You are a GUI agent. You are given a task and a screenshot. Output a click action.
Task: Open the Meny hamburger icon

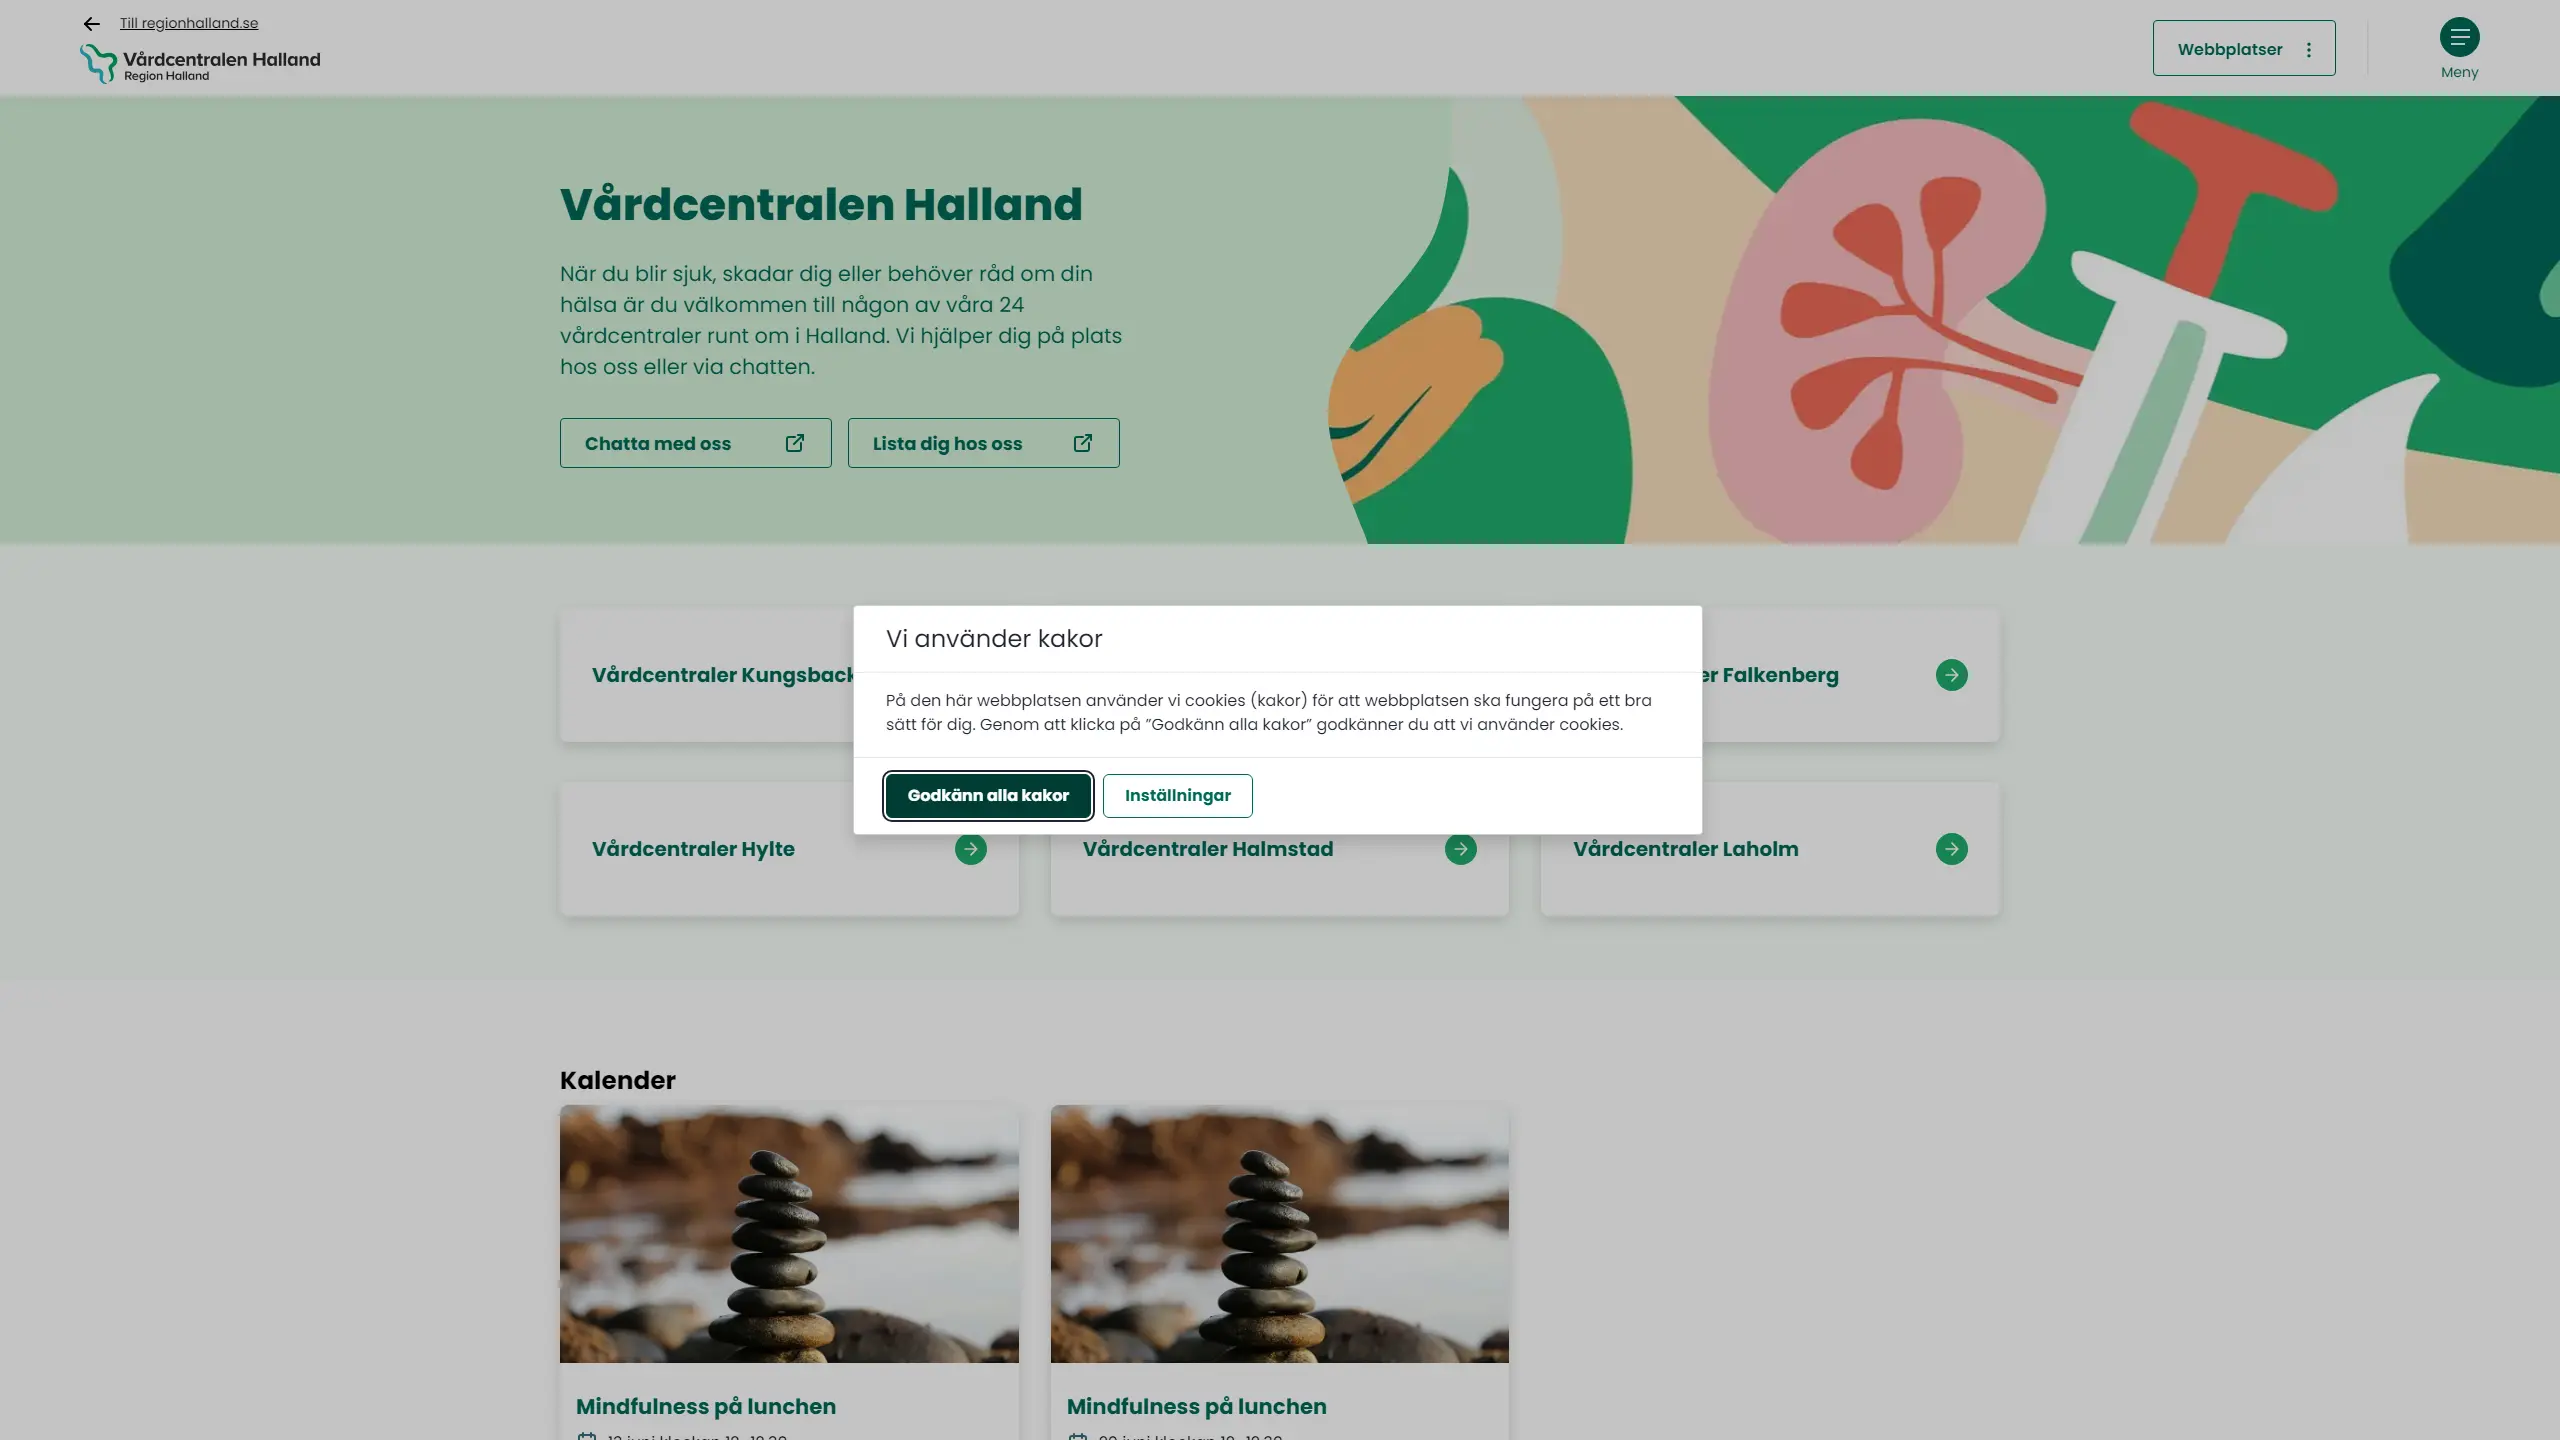tap(2459, 38)
